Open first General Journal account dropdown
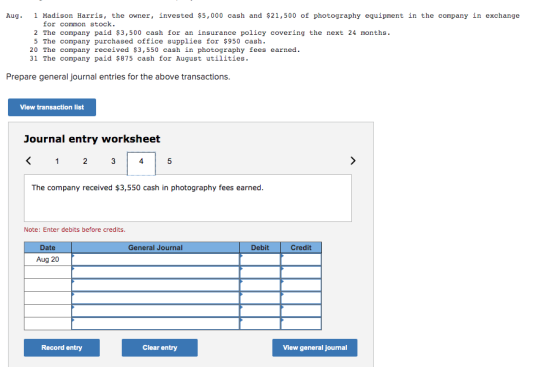Viewport: 560px width, 367px height. (155, 260)
